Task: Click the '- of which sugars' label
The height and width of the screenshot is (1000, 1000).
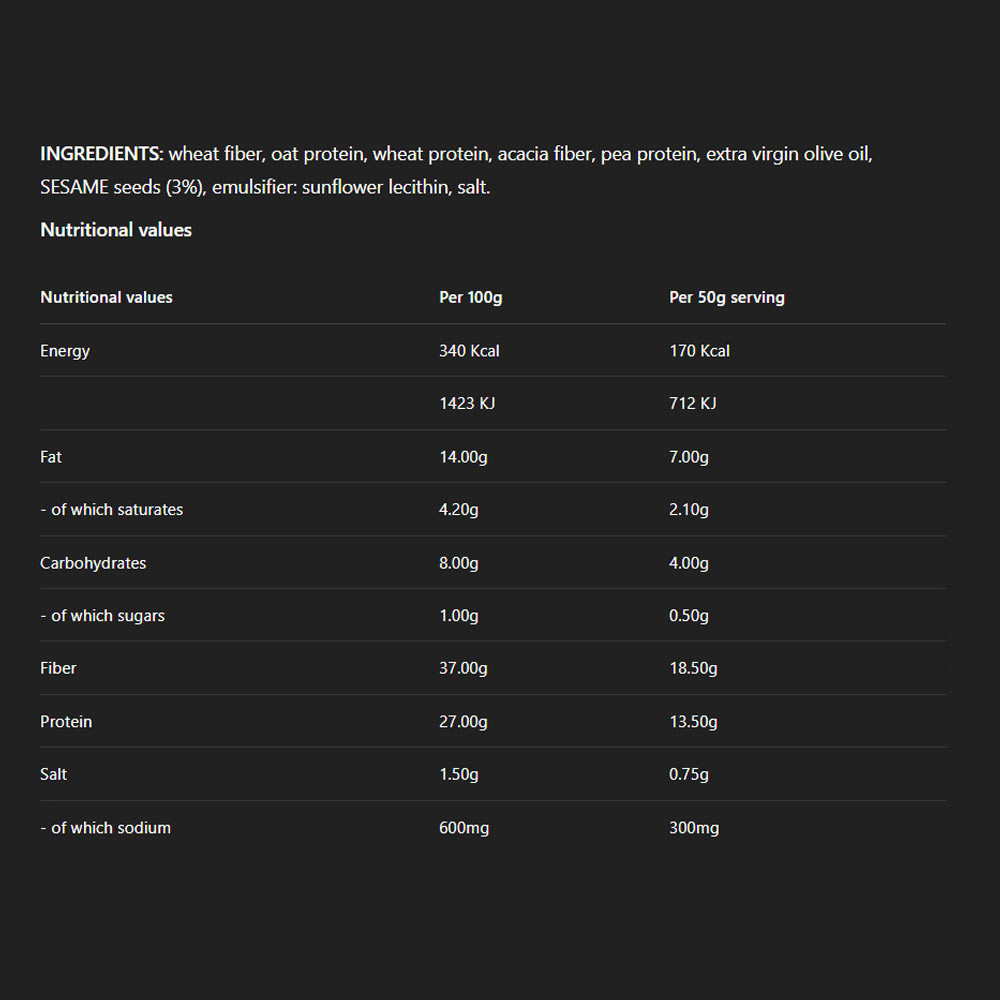Action: (102, 616)
